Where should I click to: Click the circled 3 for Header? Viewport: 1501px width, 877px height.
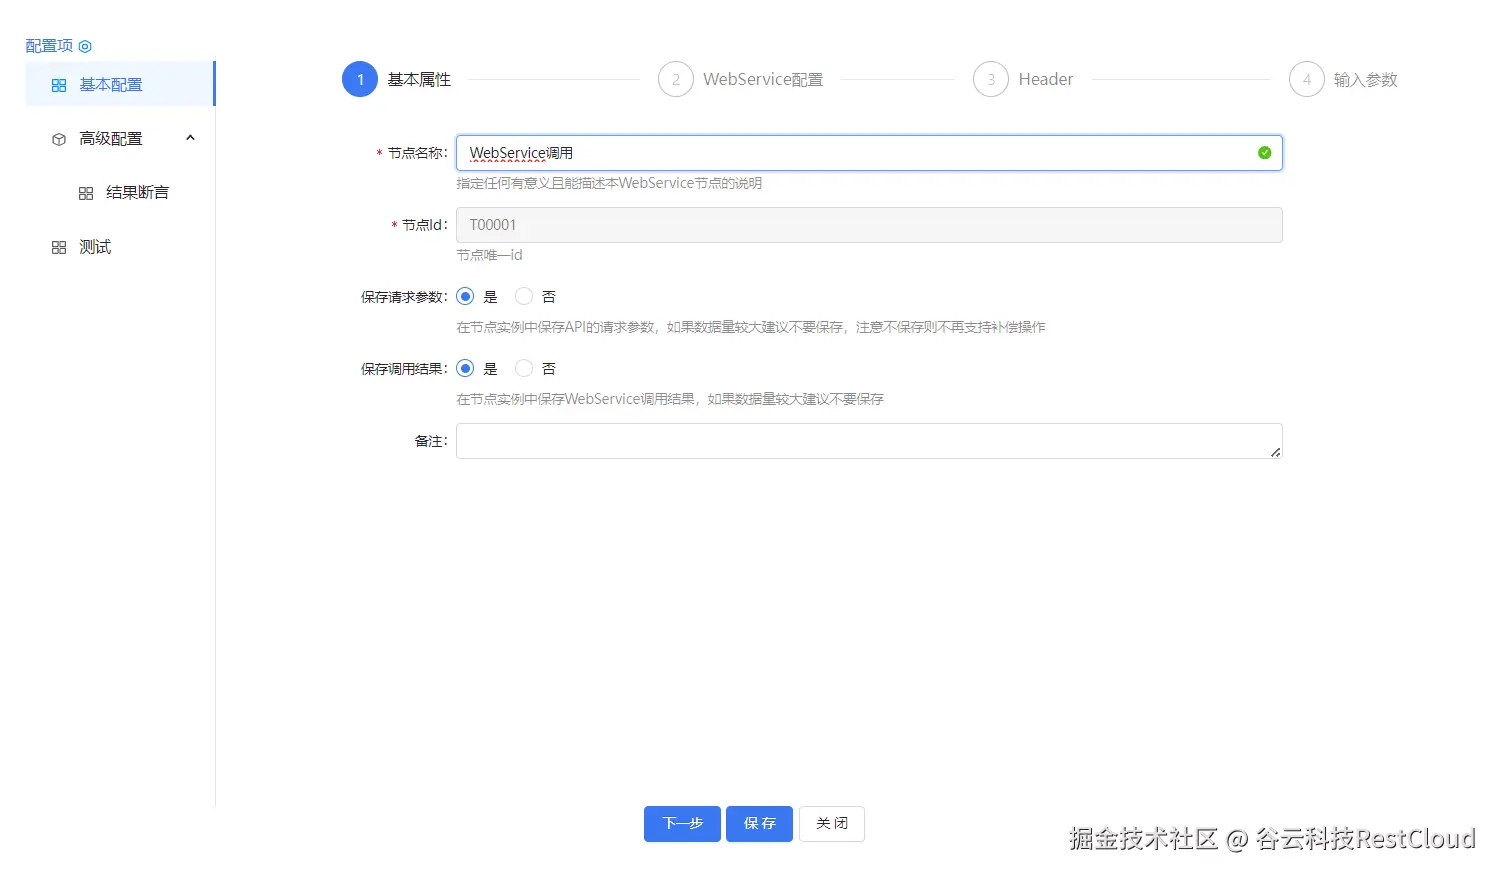tap(990, 79)
